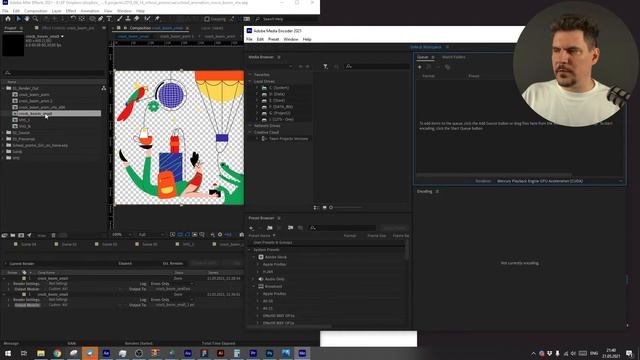
Task: Click the new preset group folder icon in Preset Browser
Action: point(270,228)
